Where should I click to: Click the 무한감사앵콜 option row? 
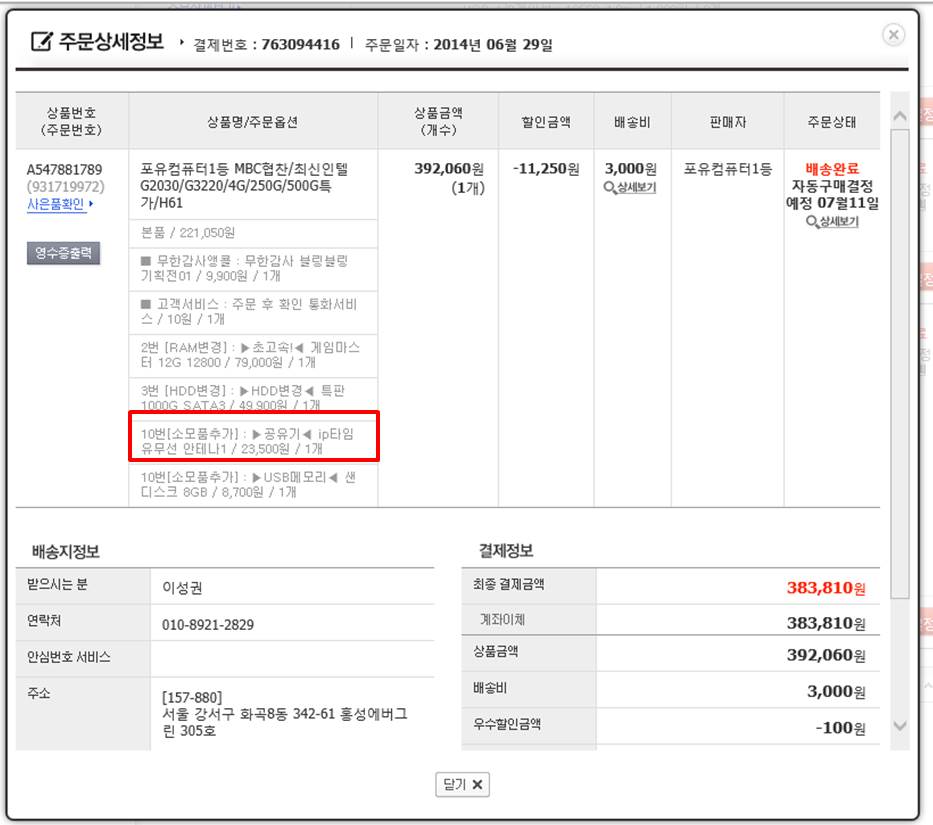[253, 268]
